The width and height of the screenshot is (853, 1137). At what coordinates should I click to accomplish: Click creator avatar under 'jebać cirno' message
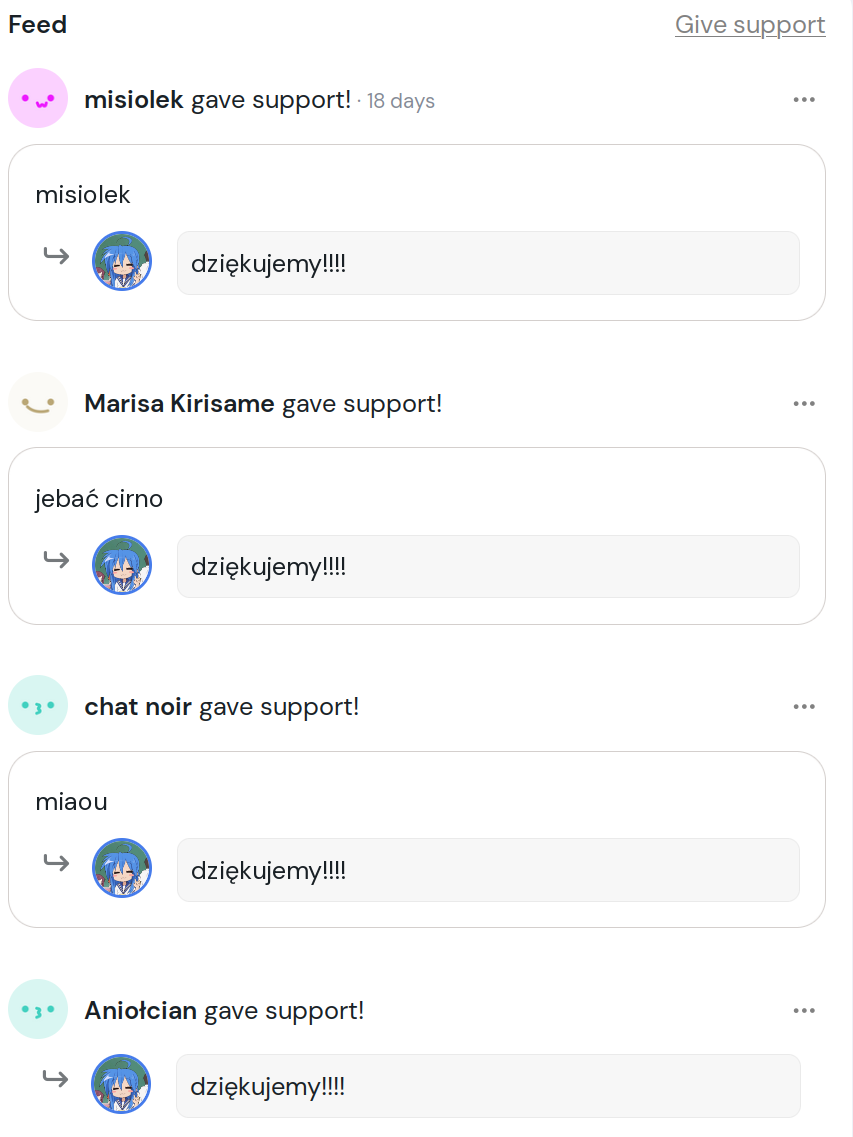[x=122, y=565]
